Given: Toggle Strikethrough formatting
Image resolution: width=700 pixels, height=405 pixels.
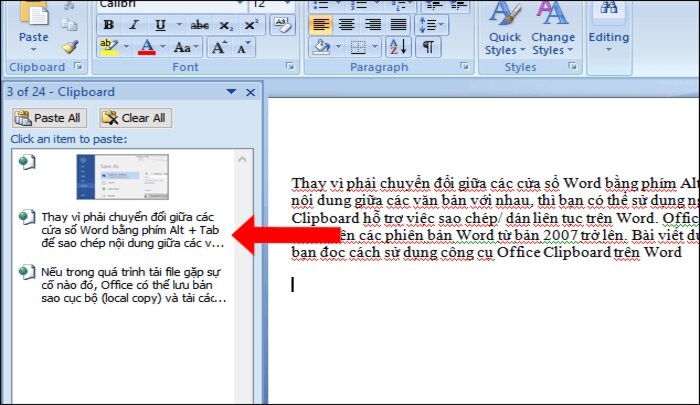Looking at the screenshot, I should point(199,25).
